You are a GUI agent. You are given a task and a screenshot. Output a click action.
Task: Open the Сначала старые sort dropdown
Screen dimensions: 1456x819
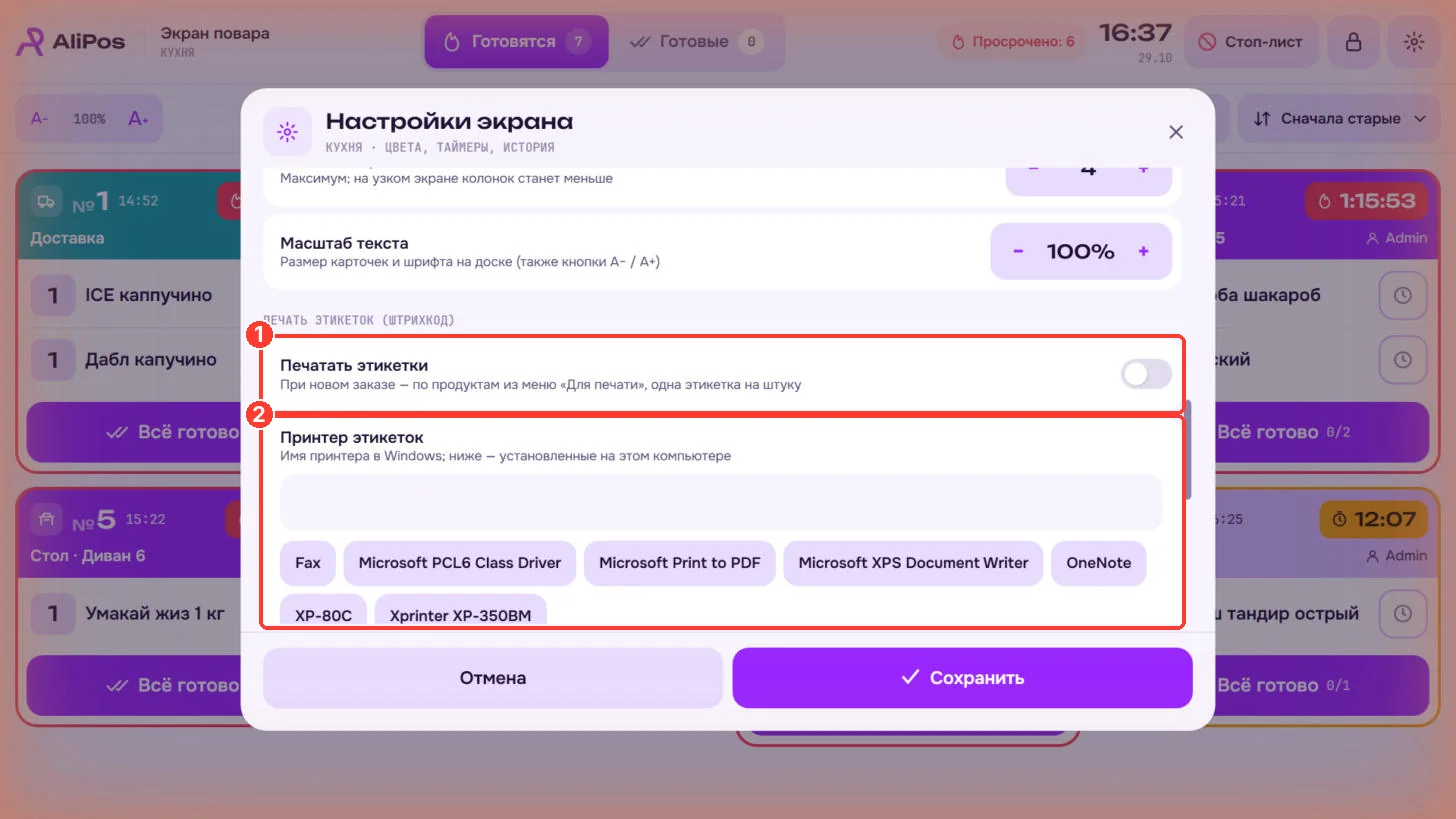[1338, 119]
